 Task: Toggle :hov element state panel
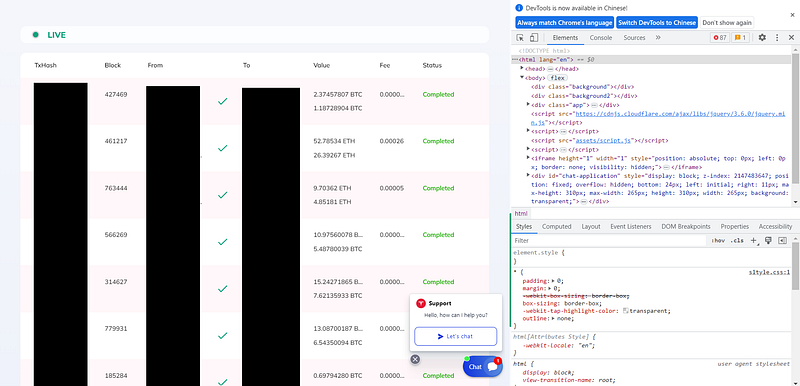tap(718, 241)
